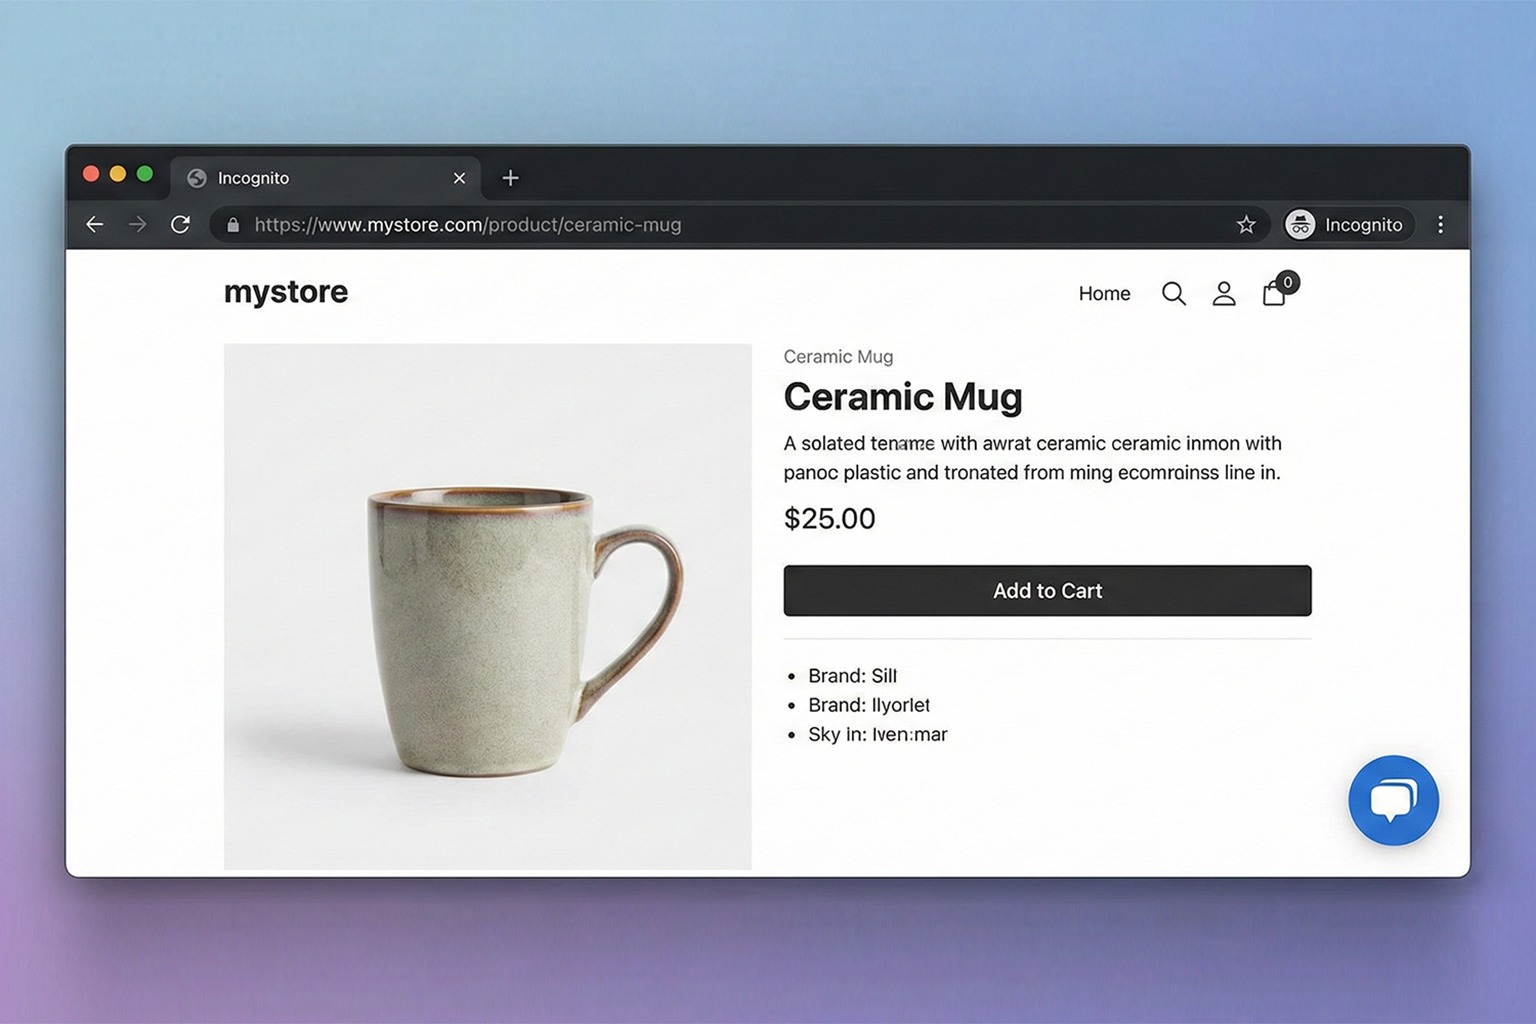Click the padlock icon in address bar
1536x1024 pixels.
233,224
